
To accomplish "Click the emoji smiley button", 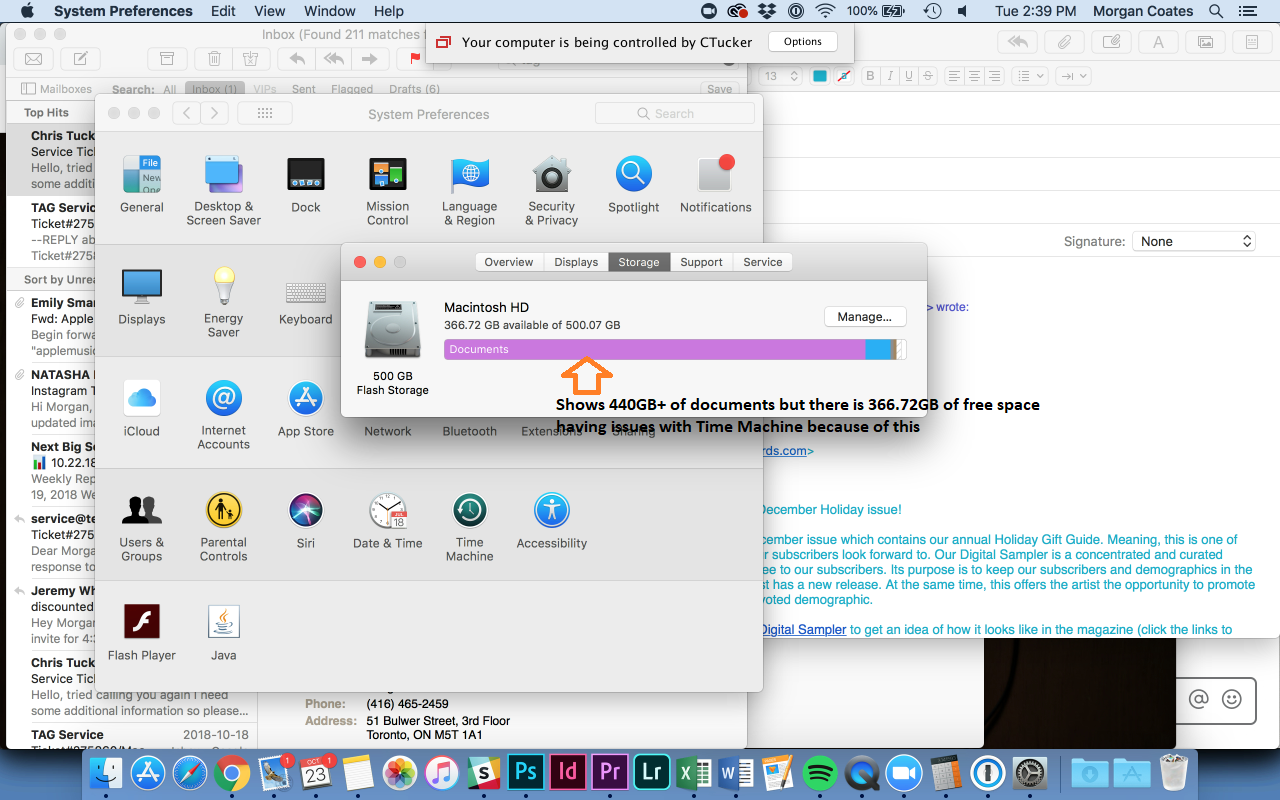I will (1232, 699).
